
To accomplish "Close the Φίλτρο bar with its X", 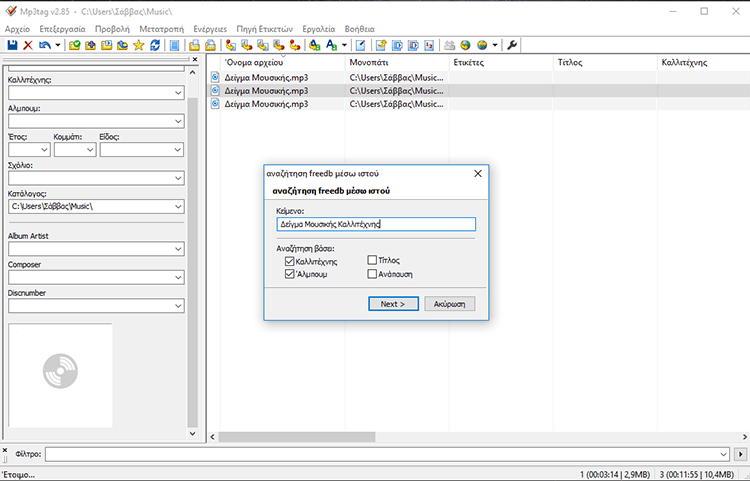I will pos(5,450).
